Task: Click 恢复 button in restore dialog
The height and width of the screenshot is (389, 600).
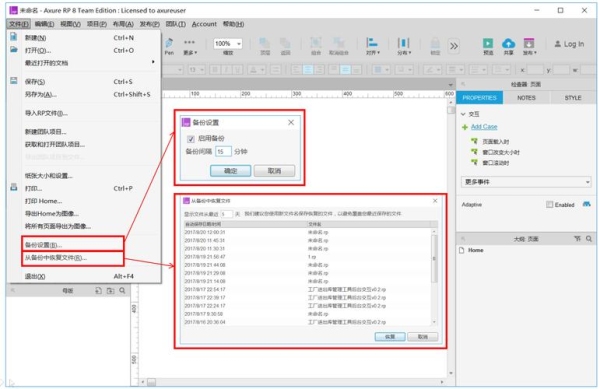Action: [x=390, y=337]
